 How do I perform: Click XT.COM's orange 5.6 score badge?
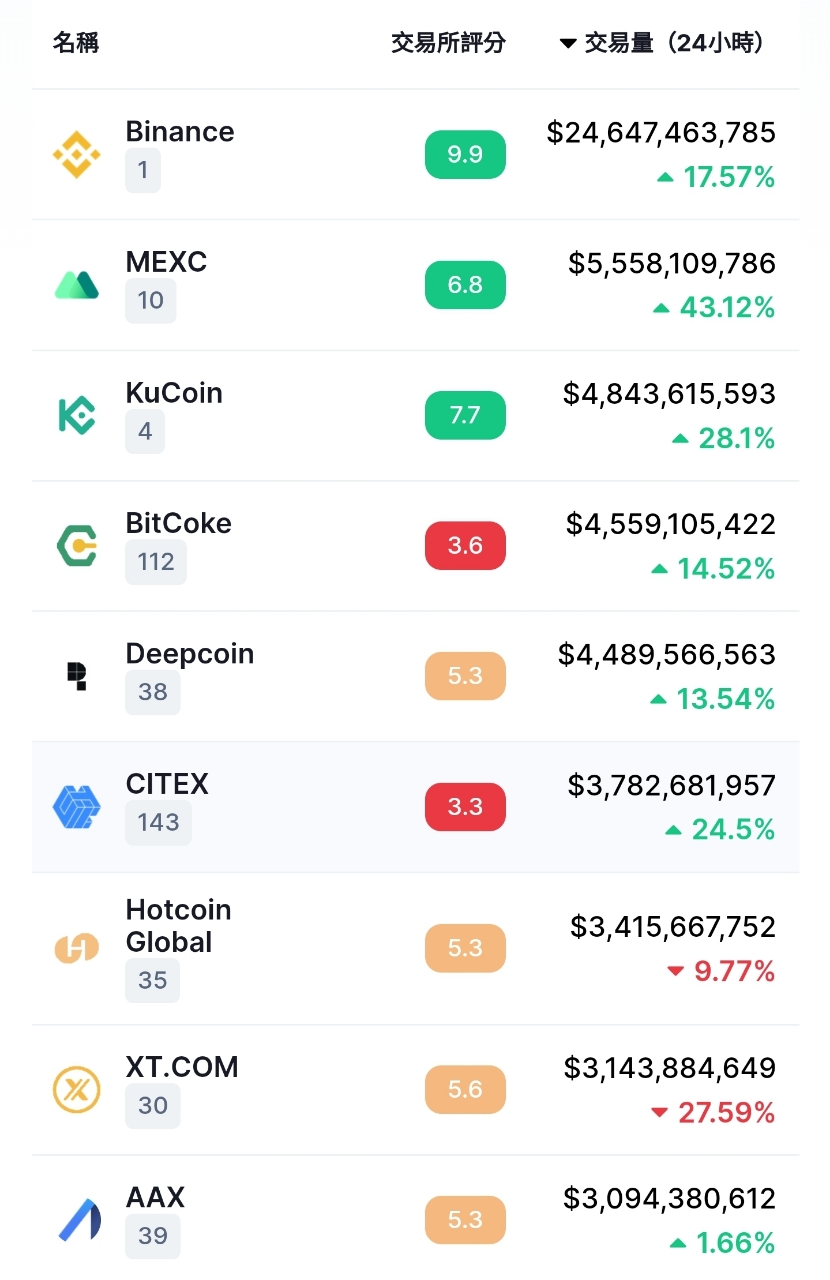click(465, 1090)
